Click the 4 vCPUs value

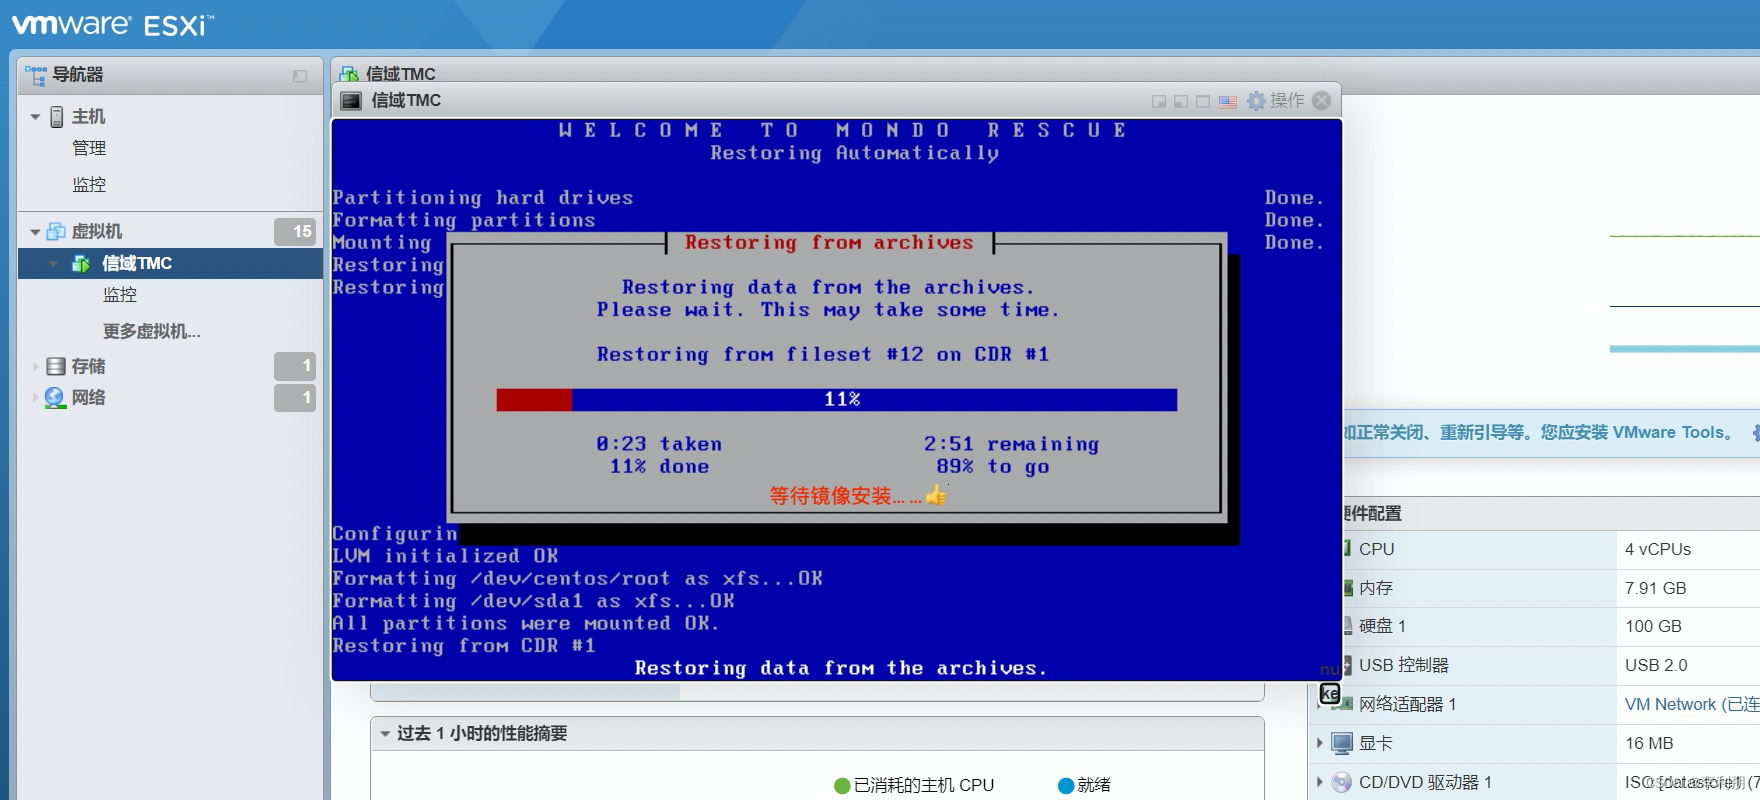pyautogui.click(x=1658, y=549)
